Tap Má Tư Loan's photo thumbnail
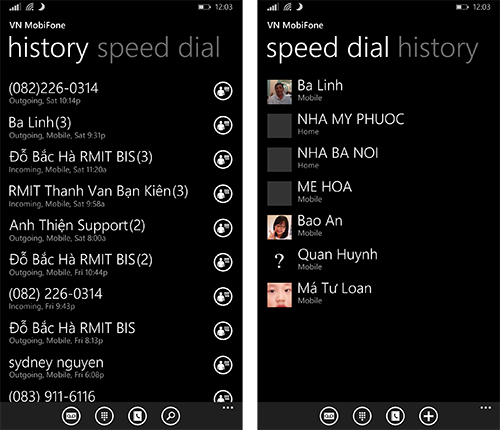Image resolution: width=500 pixels, height=430 pixels. tap(279, 295)
